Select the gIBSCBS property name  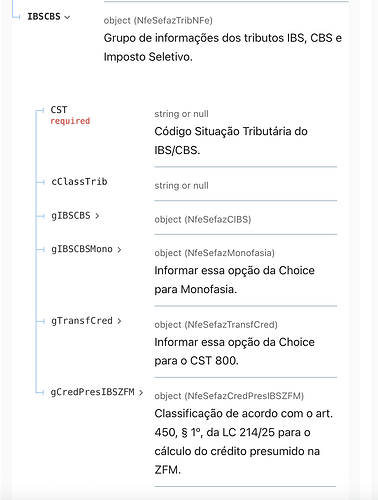tap(71, 216)
